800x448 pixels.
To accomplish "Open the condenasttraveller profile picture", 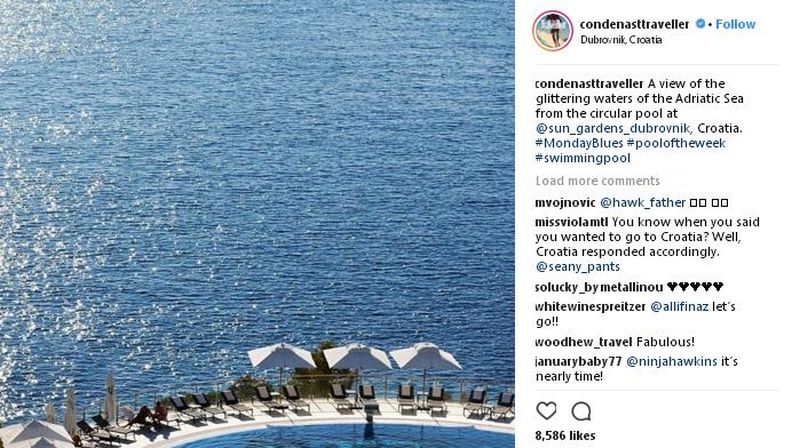I will (x=553, y=31).
